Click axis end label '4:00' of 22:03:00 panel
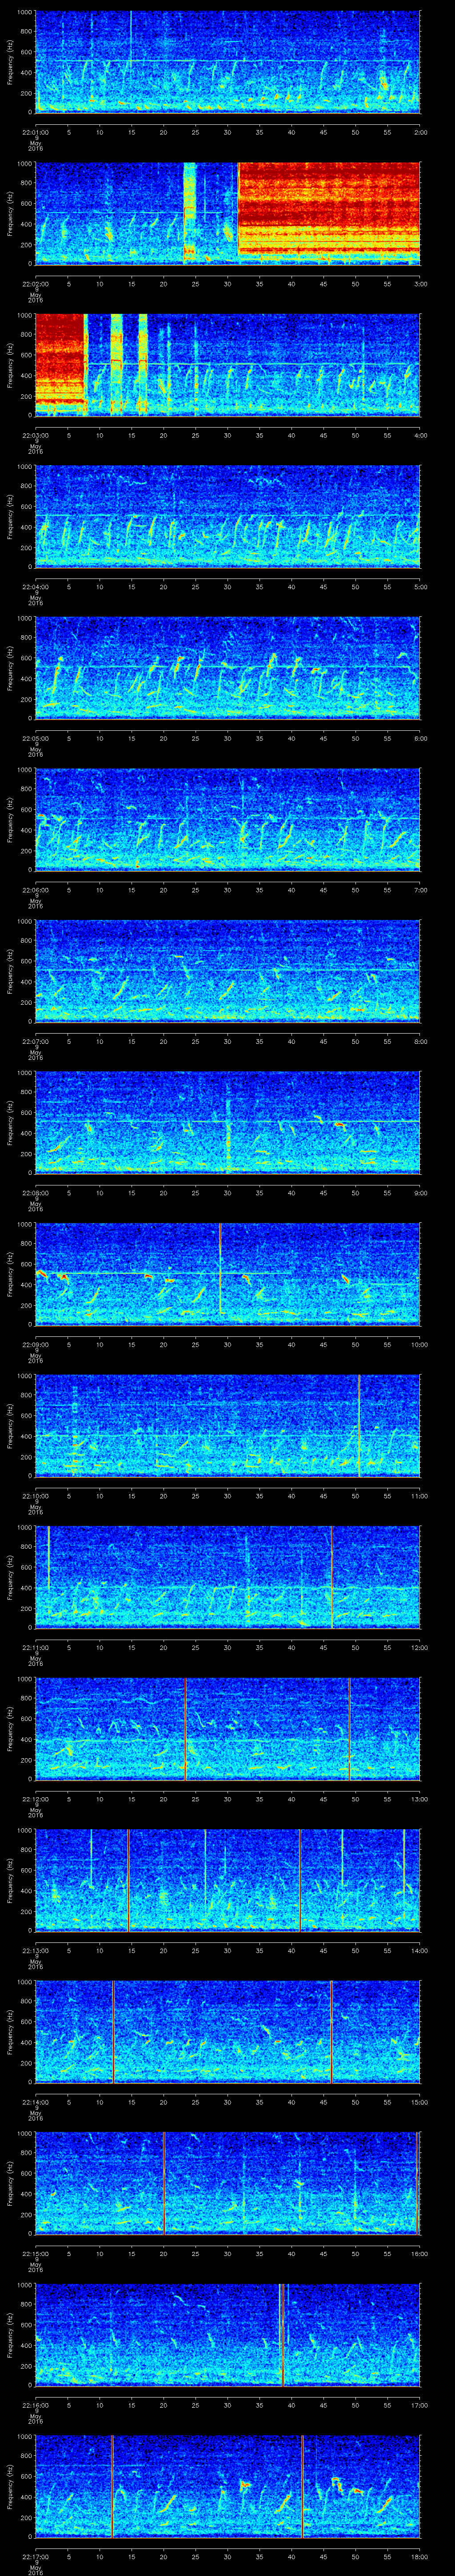The width and height of the screenshot is (455, 2576). coord(420,434)
